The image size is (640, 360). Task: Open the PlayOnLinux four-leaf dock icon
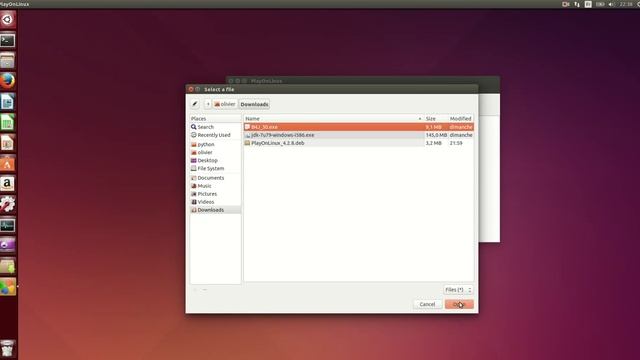click(8, 287)
